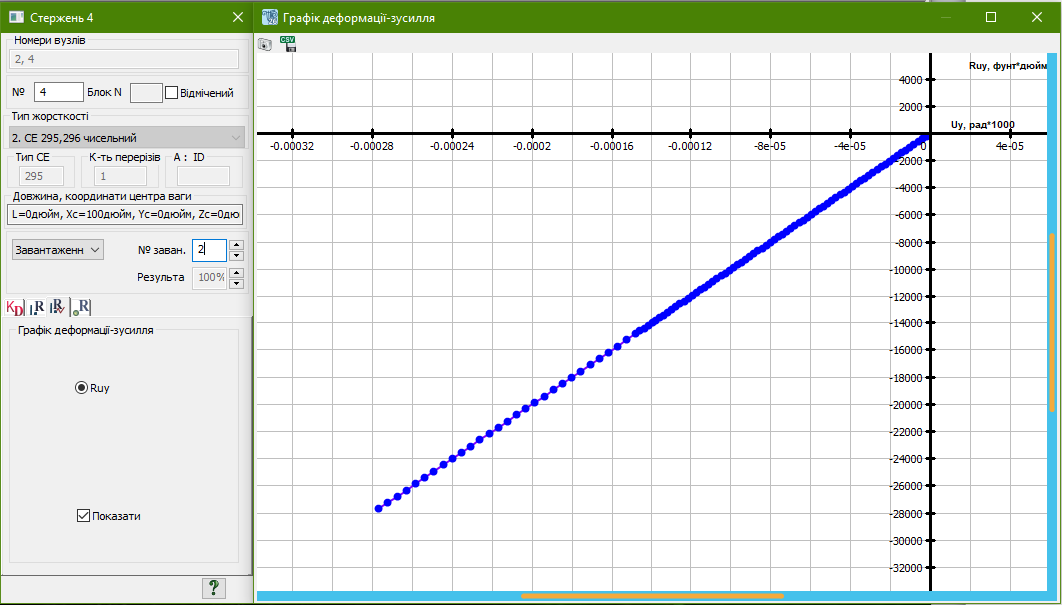
Task: Uncheck the Показати checkbox
Action: pos(83,516)
